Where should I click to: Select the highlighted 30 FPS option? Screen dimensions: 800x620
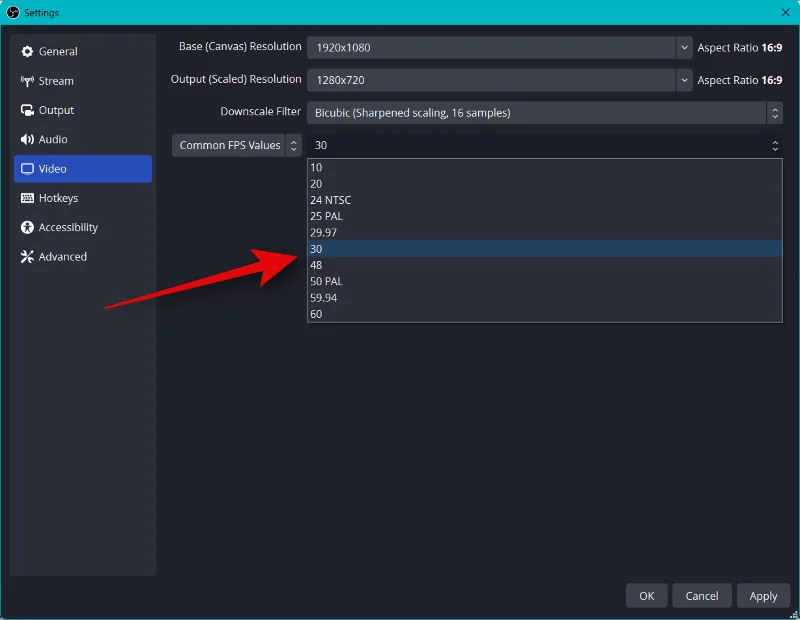point(544,249)
